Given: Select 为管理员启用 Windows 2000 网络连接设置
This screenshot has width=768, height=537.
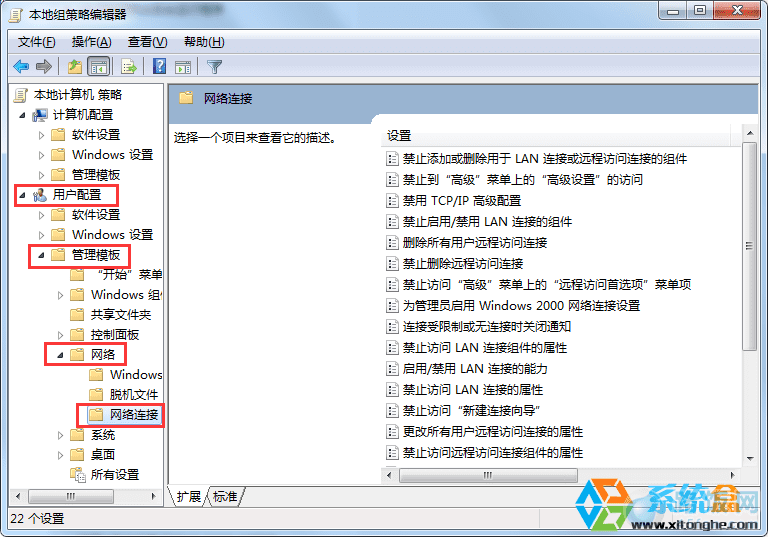Looking at the screenshot, I should (x=521, y=306).
